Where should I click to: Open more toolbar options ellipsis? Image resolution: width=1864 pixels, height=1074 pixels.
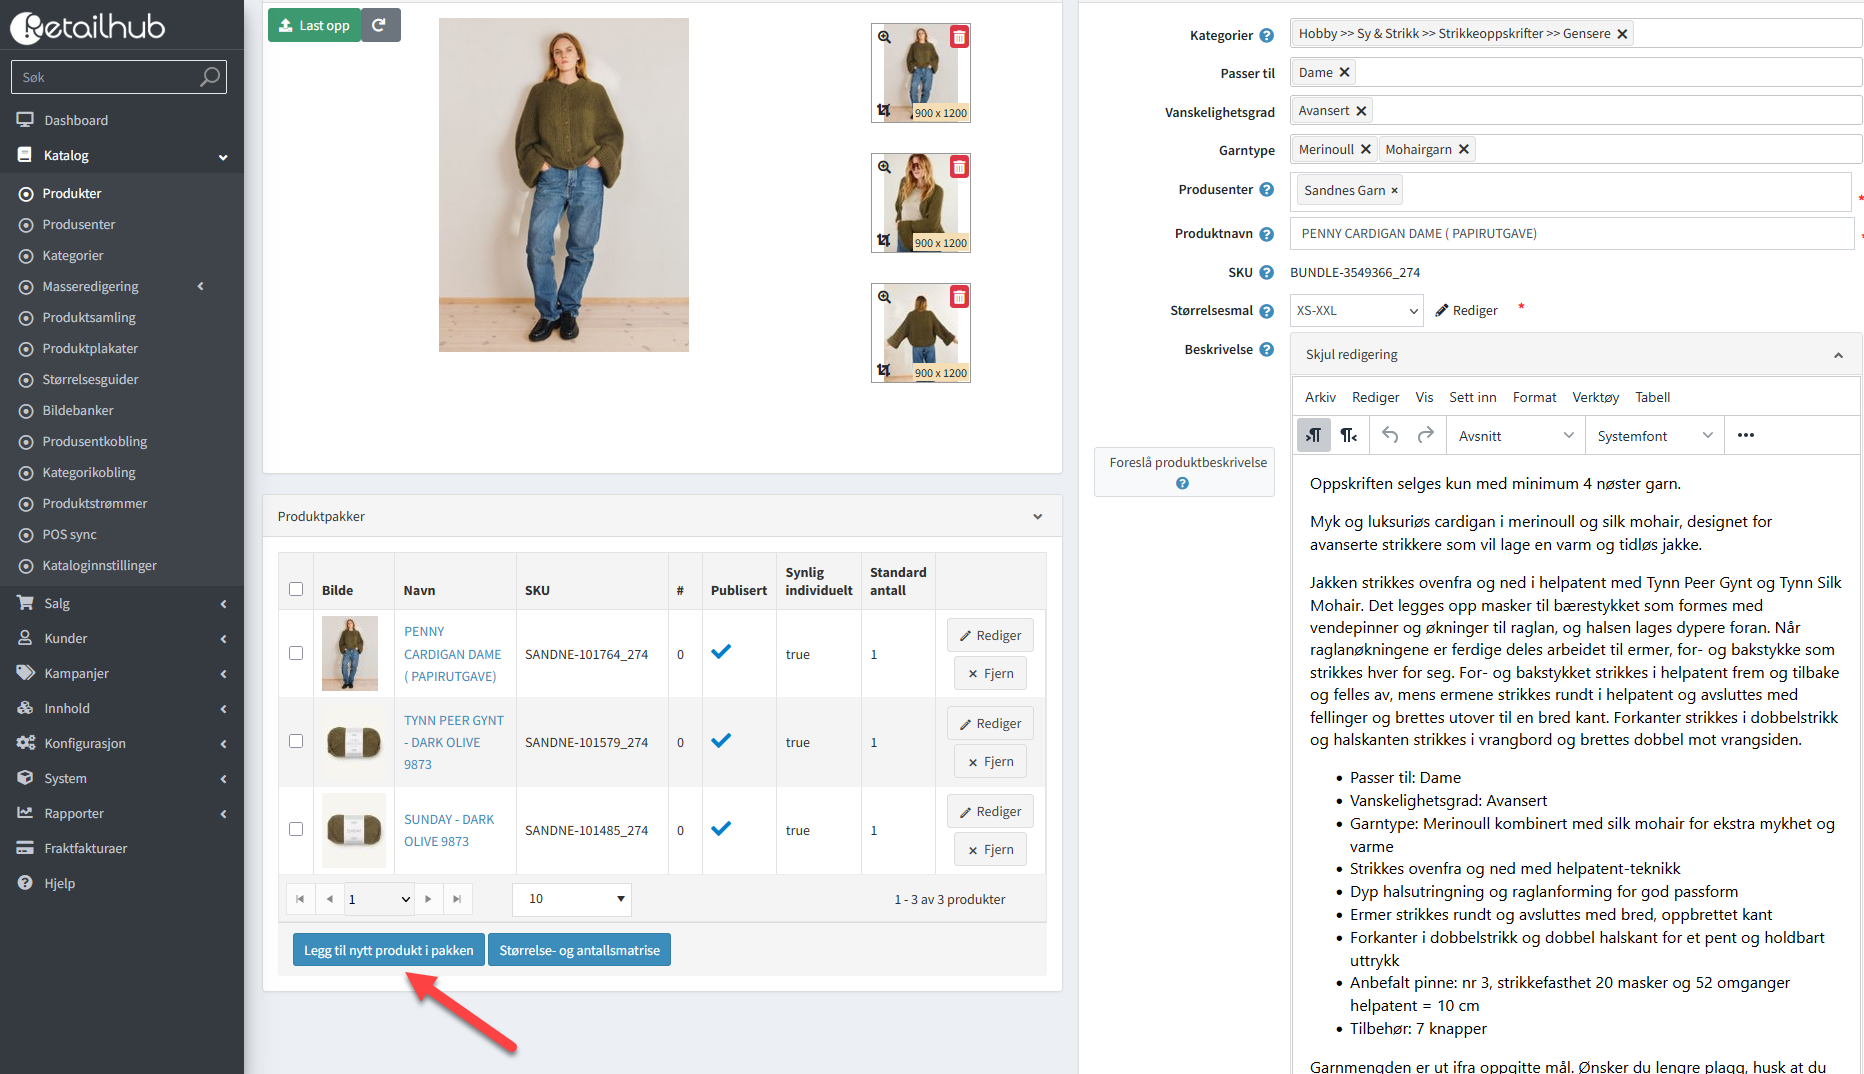(x=1745, y=435)
